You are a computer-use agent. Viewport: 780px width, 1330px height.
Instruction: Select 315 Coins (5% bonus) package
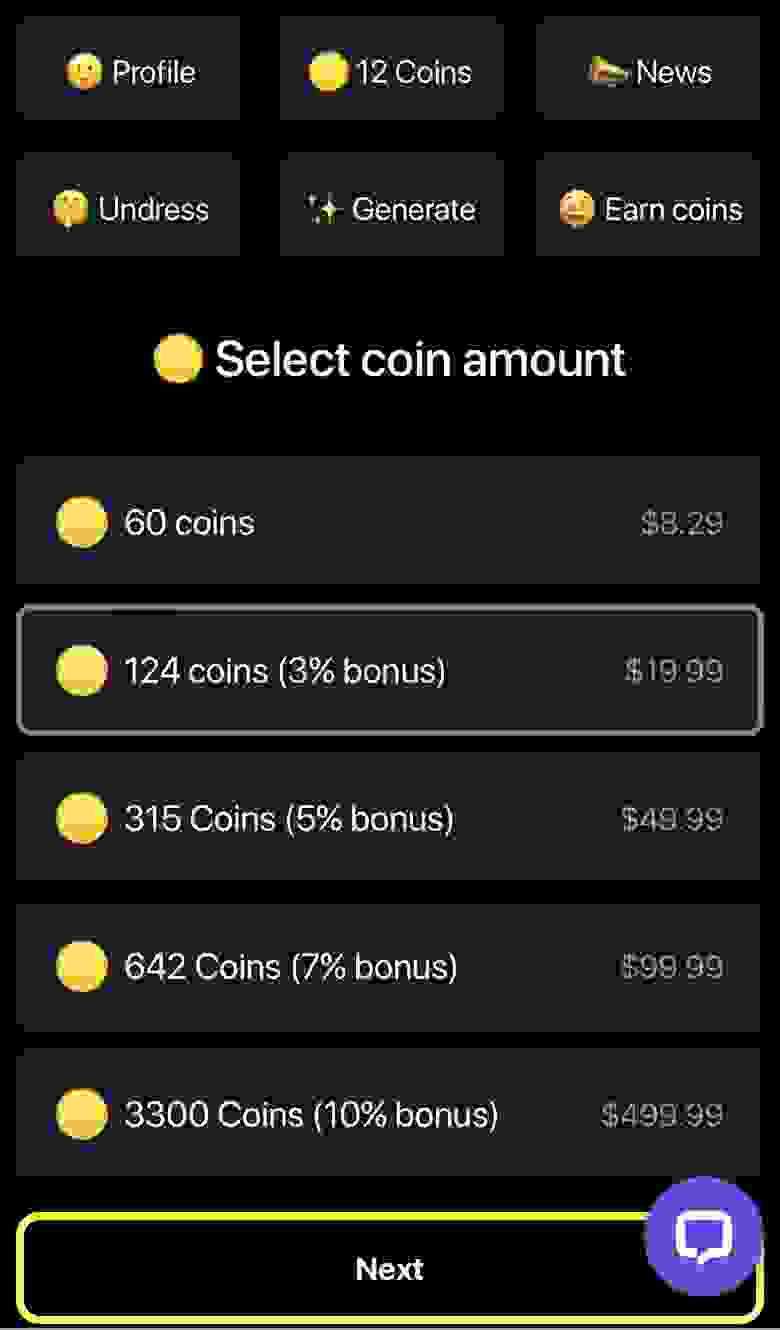[388, 818]
